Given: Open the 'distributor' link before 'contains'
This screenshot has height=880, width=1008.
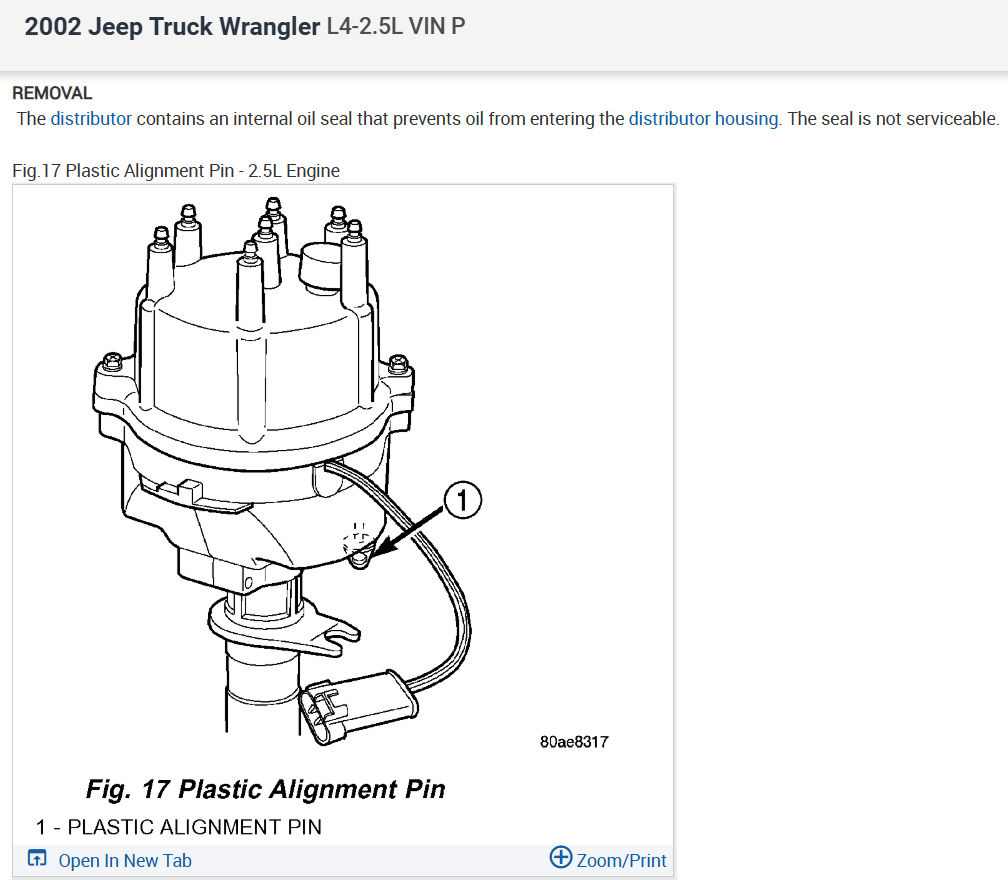Looking at the screenshot, I should click(x=91, y=119).
